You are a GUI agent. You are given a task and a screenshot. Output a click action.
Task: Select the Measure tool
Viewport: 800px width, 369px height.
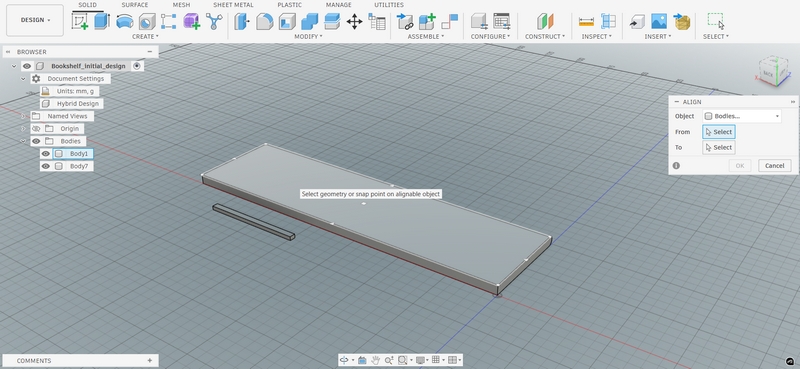586,21
